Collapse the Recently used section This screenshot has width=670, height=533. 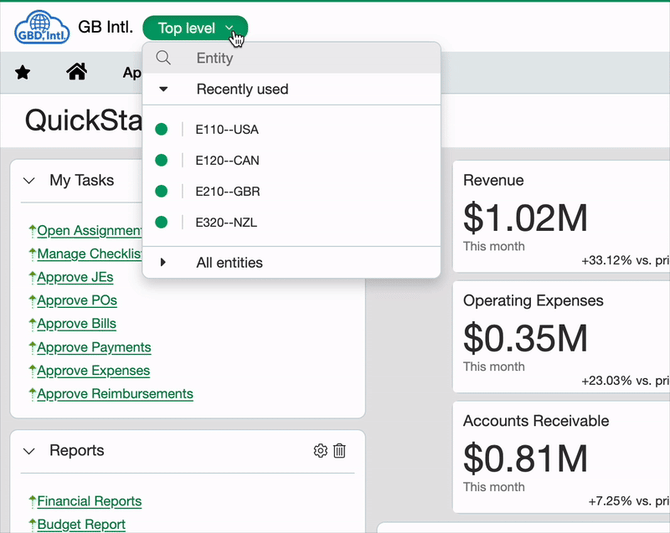coord(163,89)
